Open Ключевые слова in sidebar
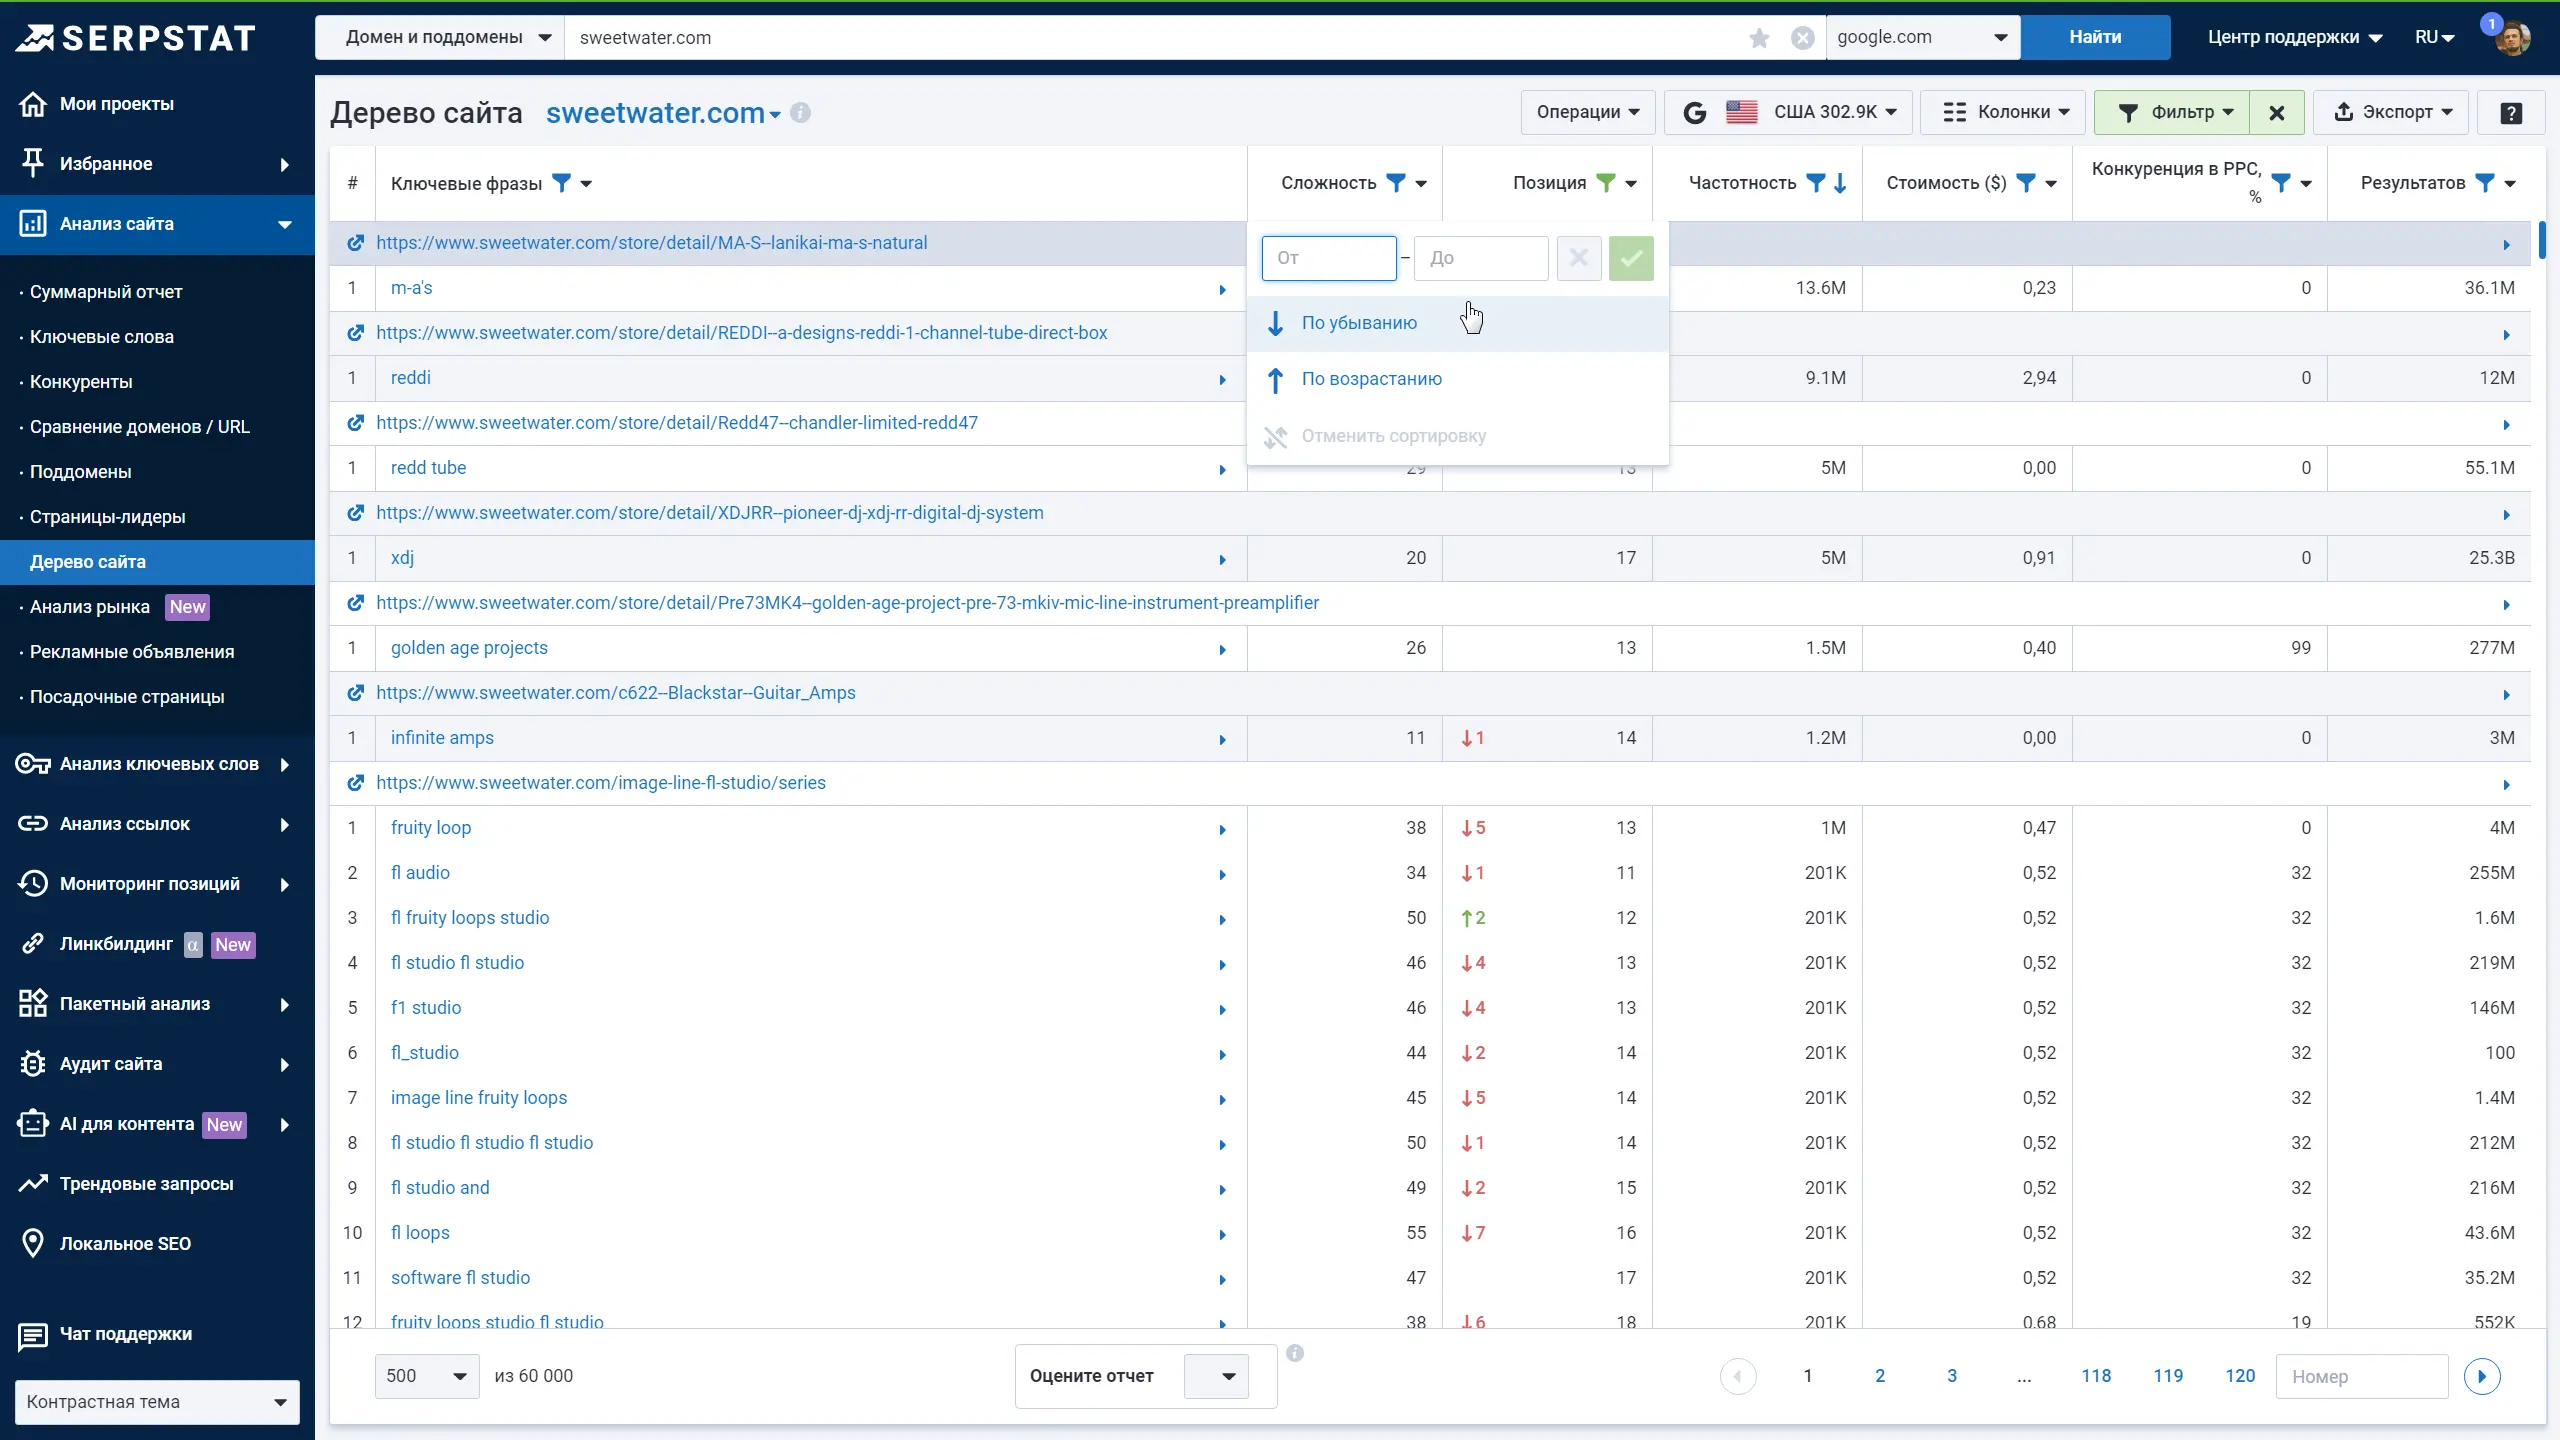The image size is (2560, 1440). [x=102, y=337]
